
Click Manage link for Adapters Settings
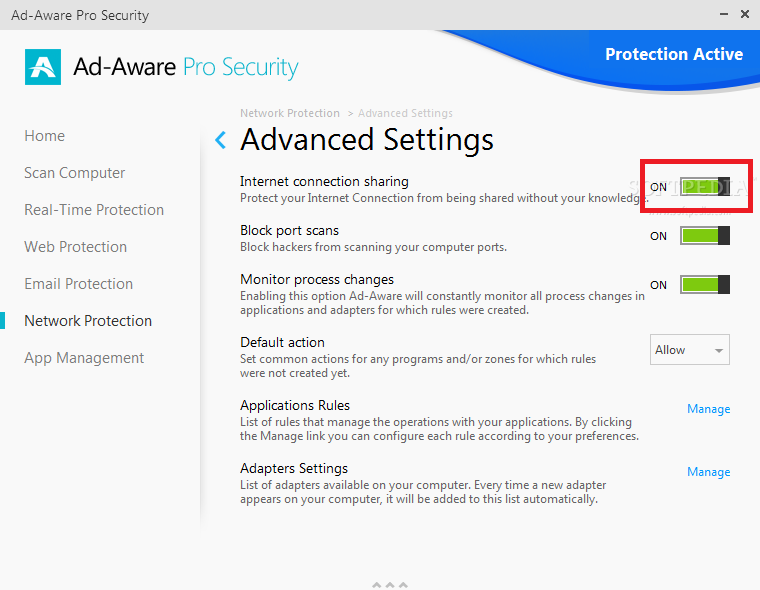coord(708,472)
